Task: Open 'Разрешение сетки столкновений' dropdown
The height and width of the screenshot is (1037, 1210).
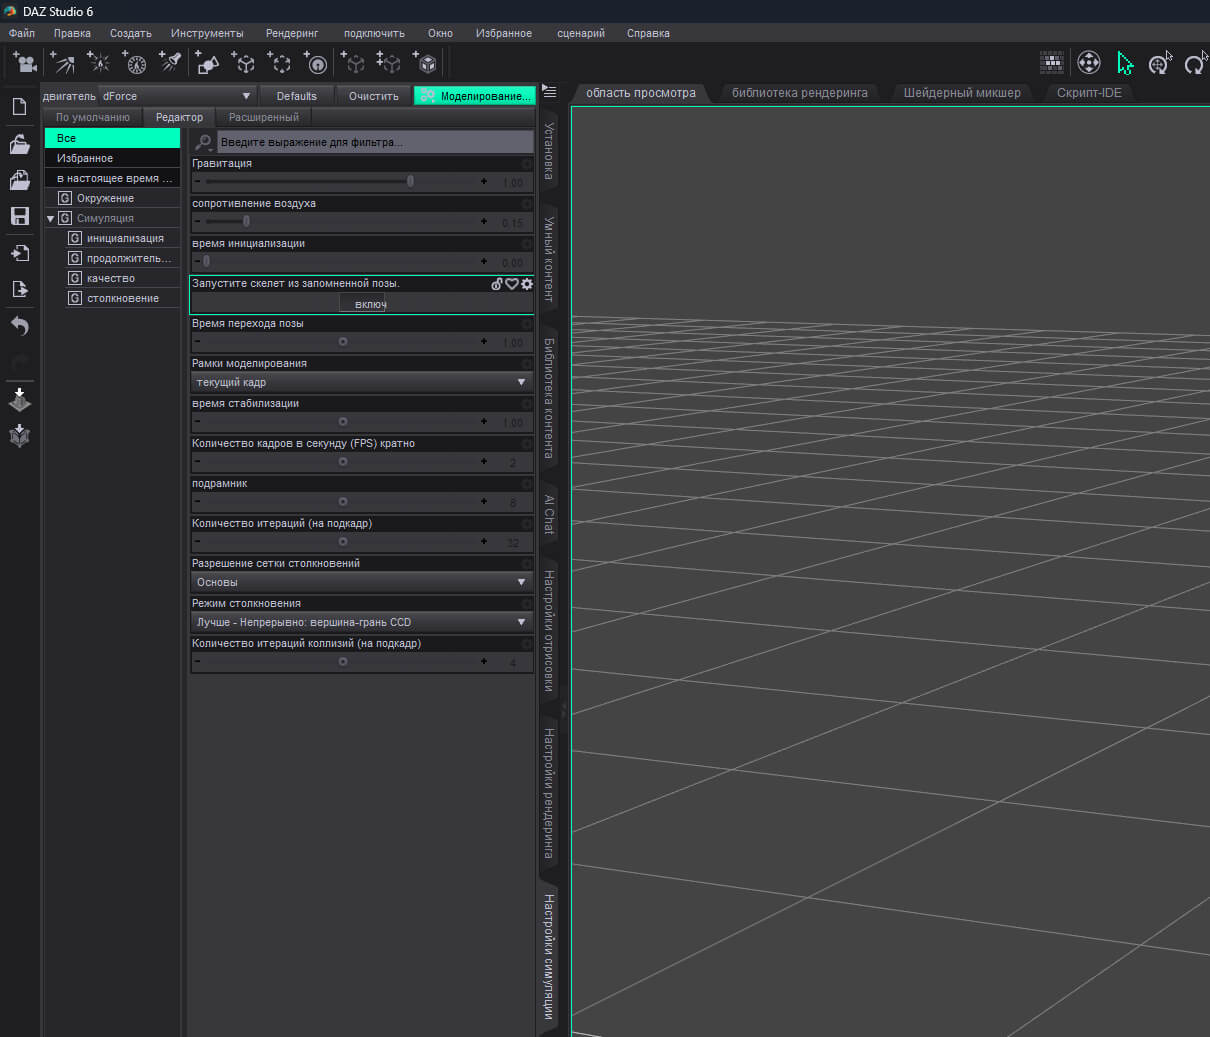Action: (362, 582)
